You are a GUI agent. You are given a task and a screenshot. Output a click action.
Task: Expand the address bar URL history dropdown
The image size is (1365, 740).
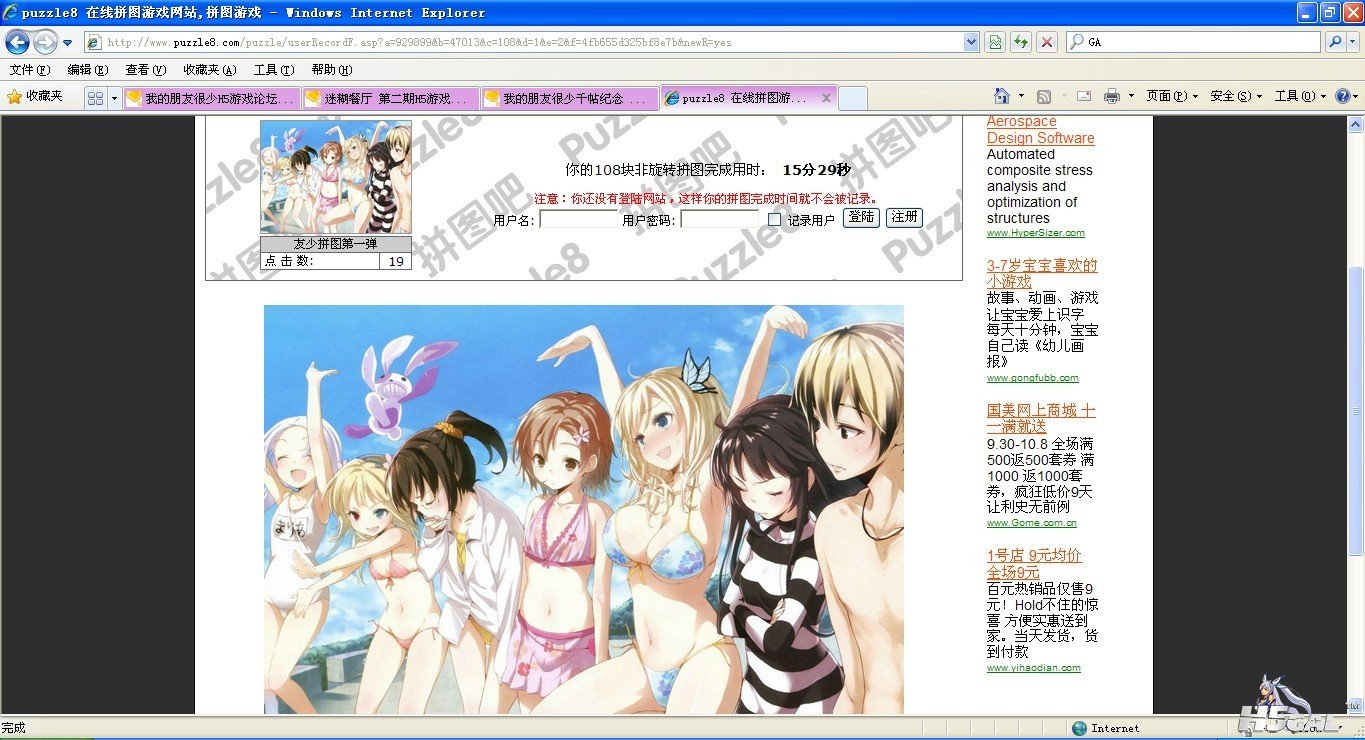(971, 42)
